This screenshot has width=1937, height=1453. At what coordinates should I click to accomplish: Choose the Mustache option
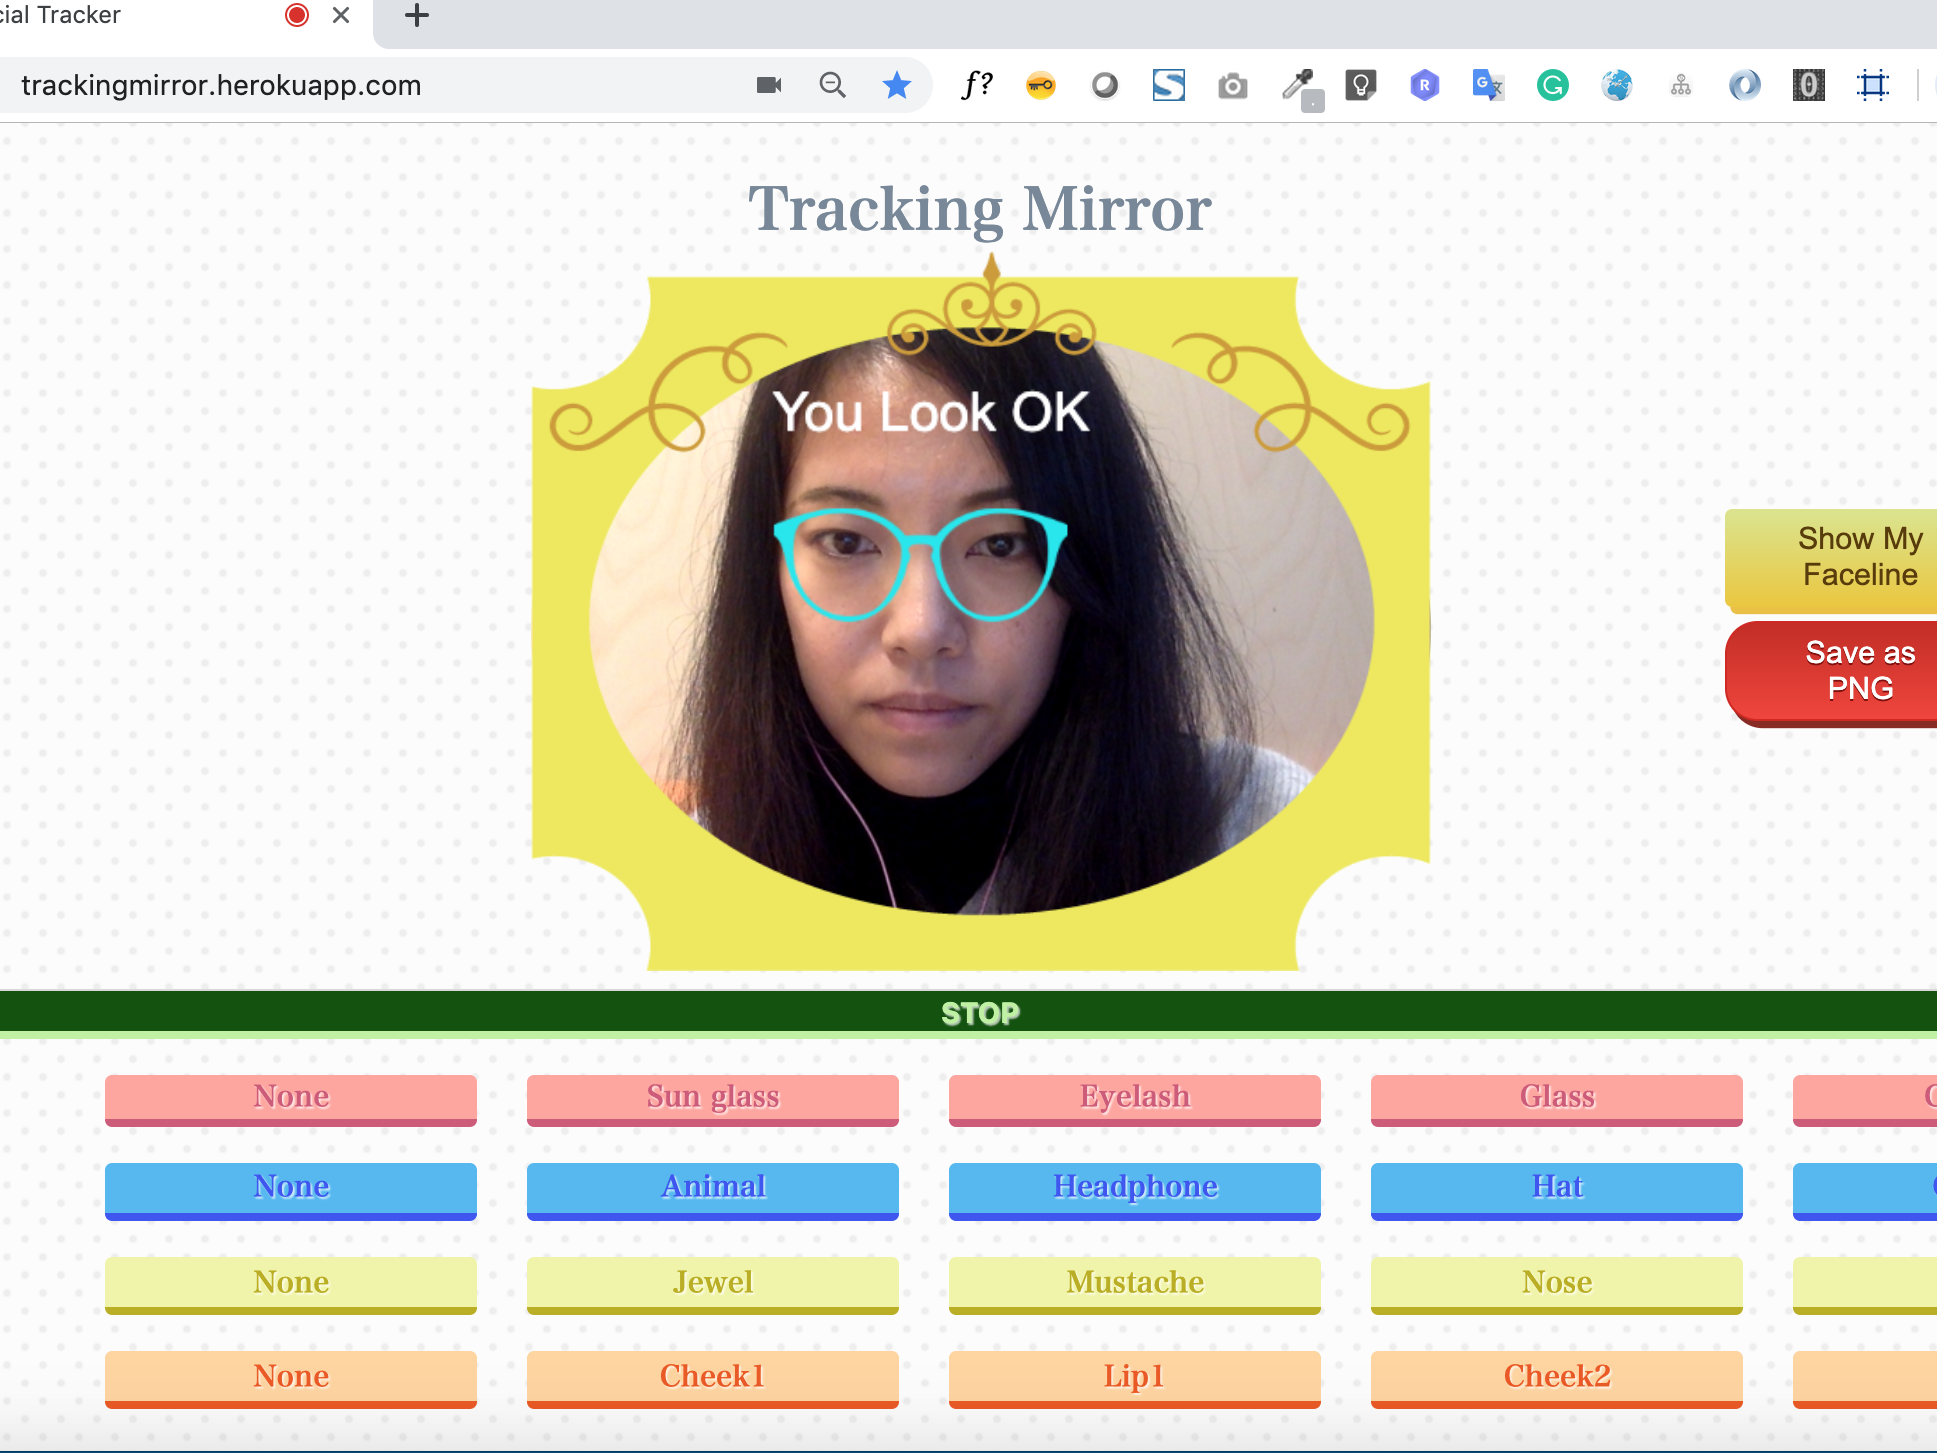click(1135, 1284)
